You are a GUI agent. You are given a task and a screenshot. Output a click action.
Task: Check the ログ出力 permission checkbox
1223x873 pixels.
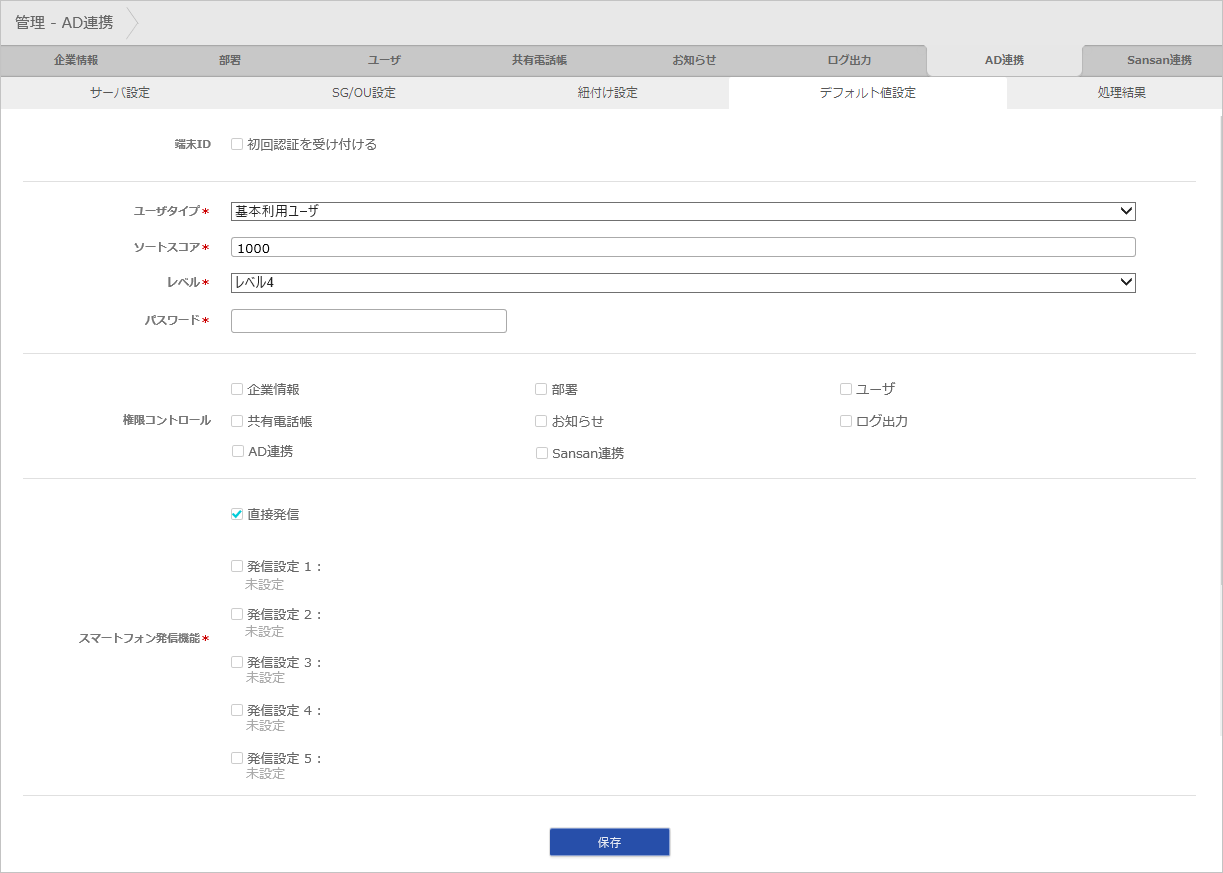point(846,421)
